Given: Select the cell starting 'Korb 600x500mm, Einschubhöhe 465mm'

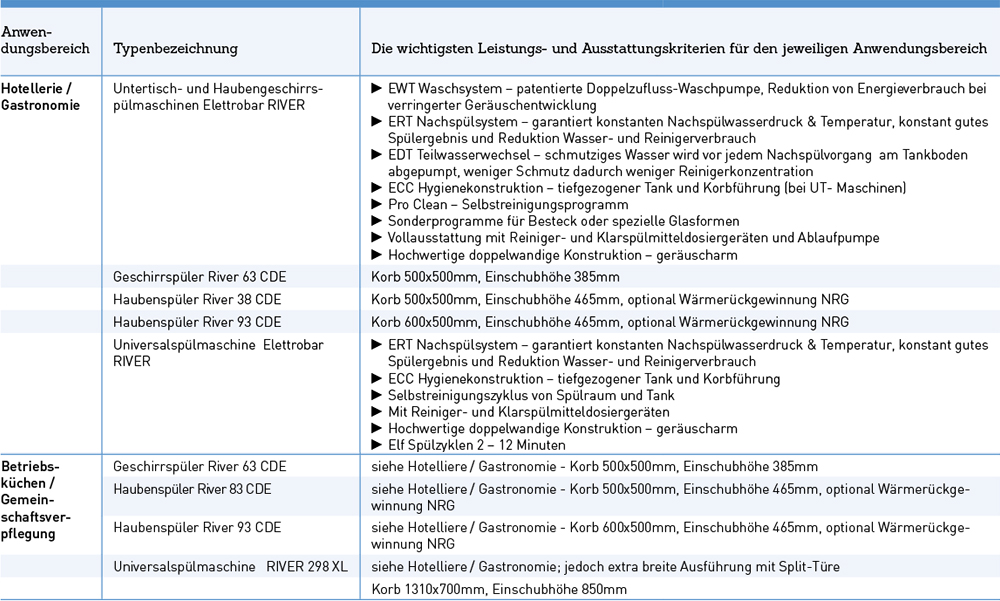Looking at the screenshot, I should [x=610, y=322].
